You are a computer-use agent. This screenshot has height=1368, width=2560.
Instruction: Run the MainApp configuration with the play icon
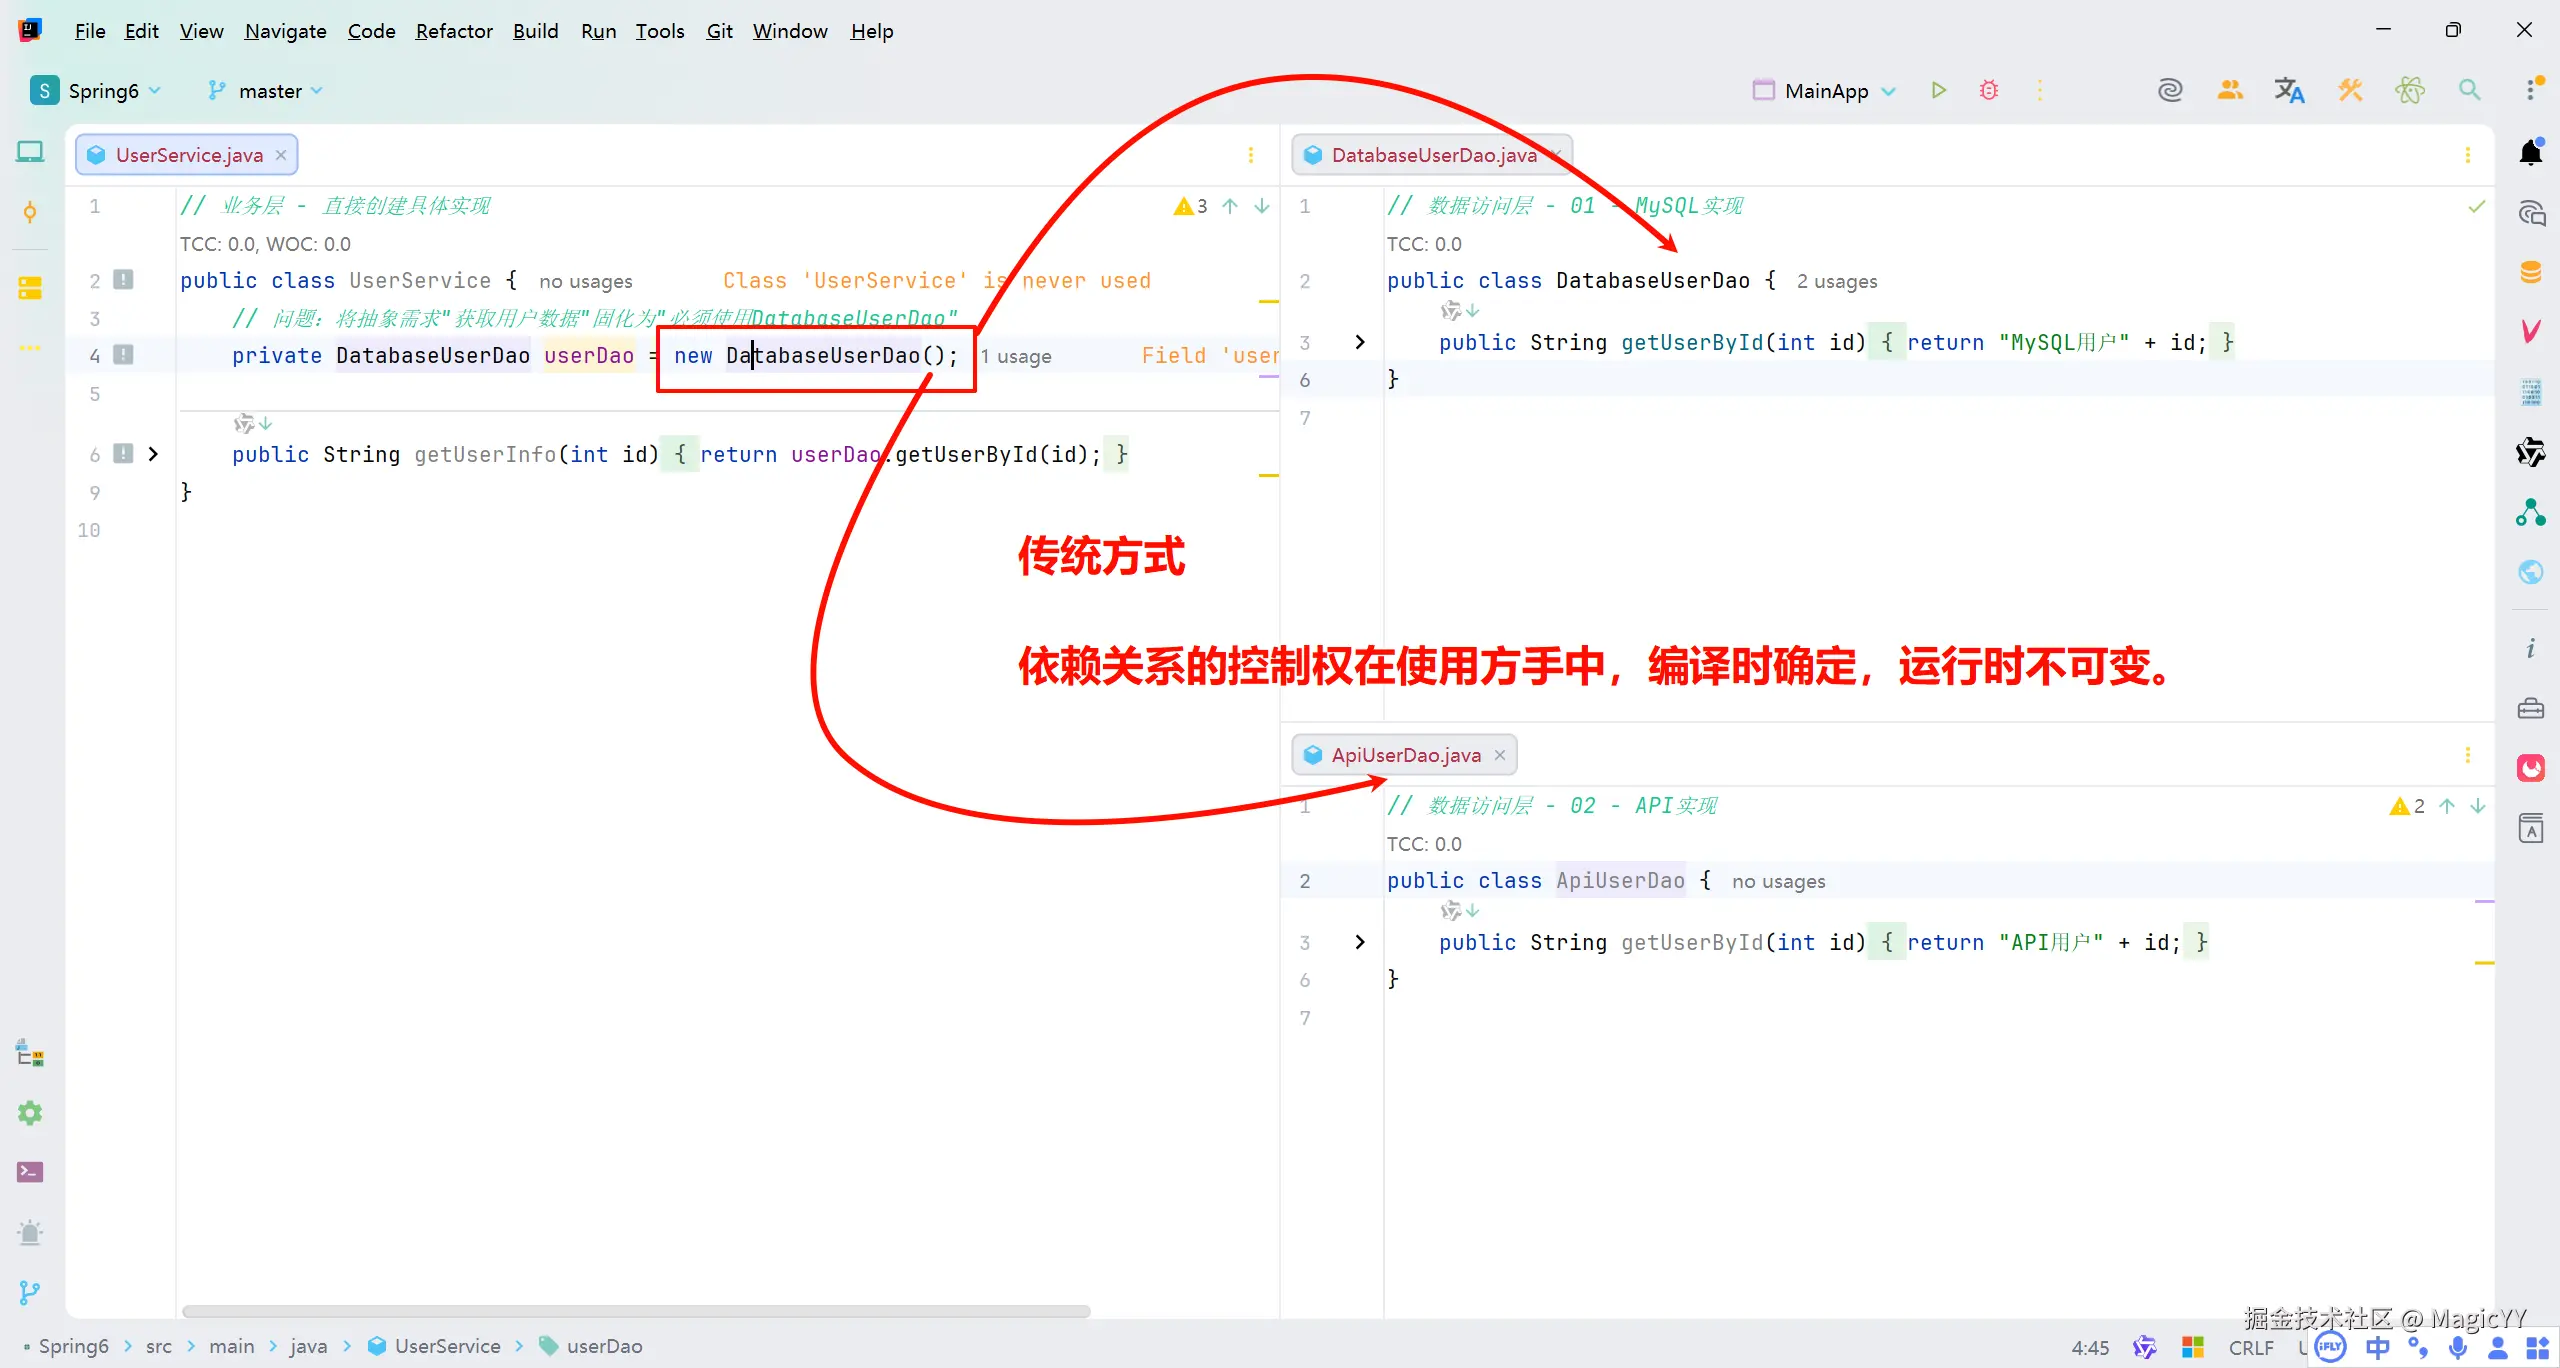(1938, 89)
